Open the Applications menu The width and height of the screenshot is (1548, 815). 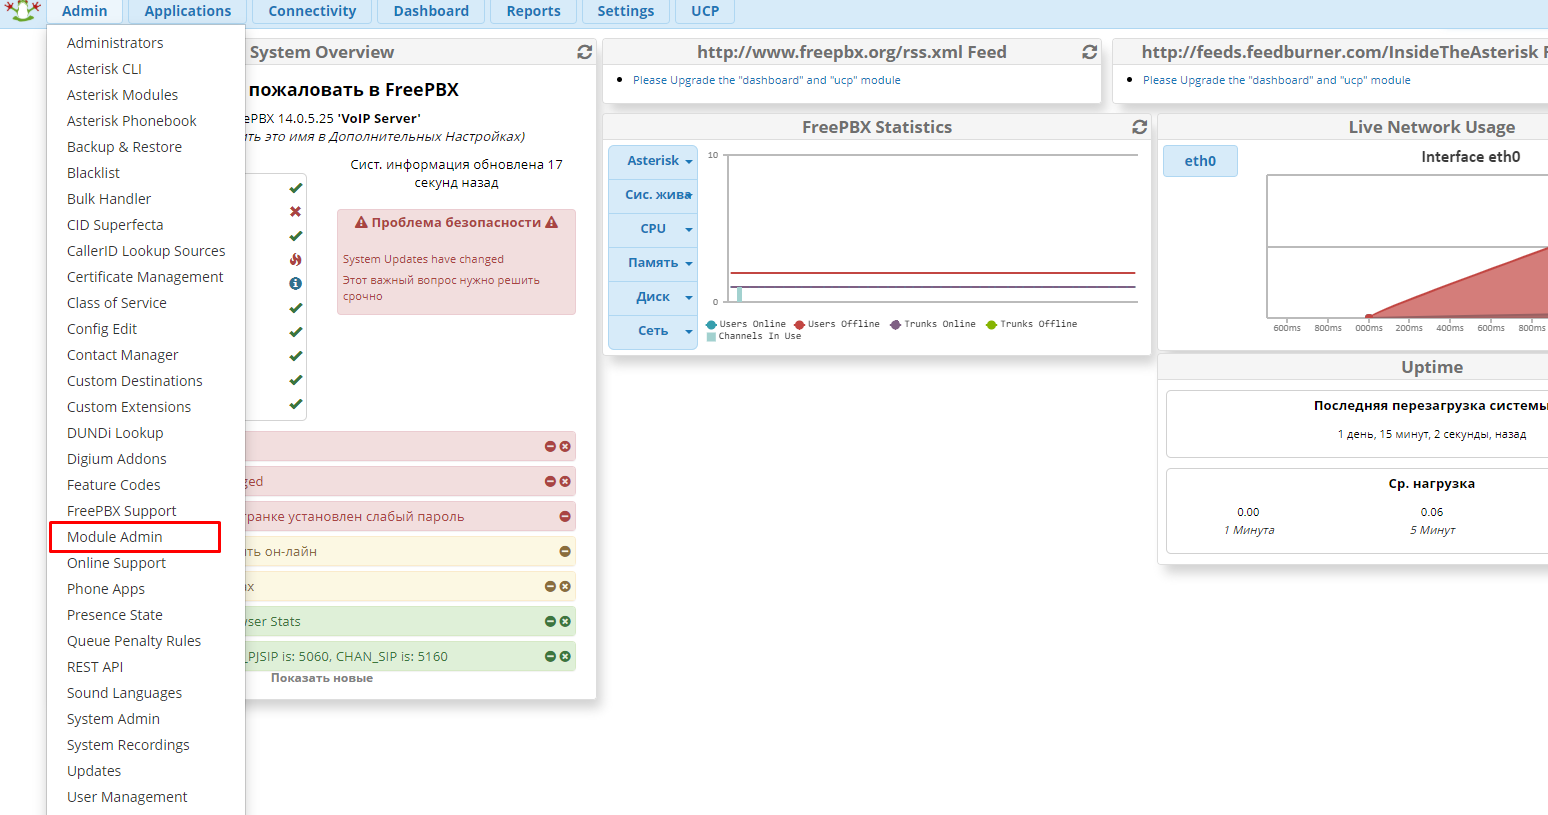[188, 11]
